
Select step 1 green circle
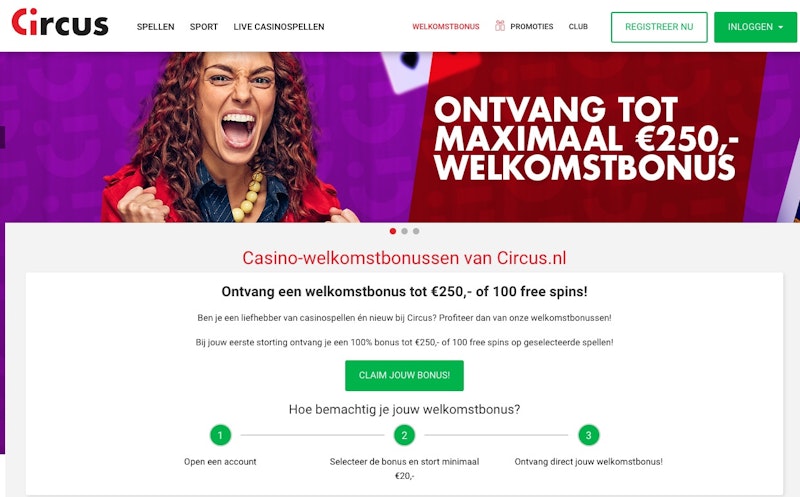pos(220,435)
